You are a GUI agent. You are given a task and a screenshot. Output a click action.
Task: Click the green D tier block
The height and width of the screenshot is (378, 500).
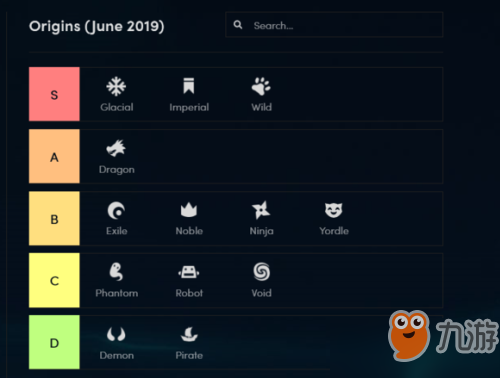point(54,342)
